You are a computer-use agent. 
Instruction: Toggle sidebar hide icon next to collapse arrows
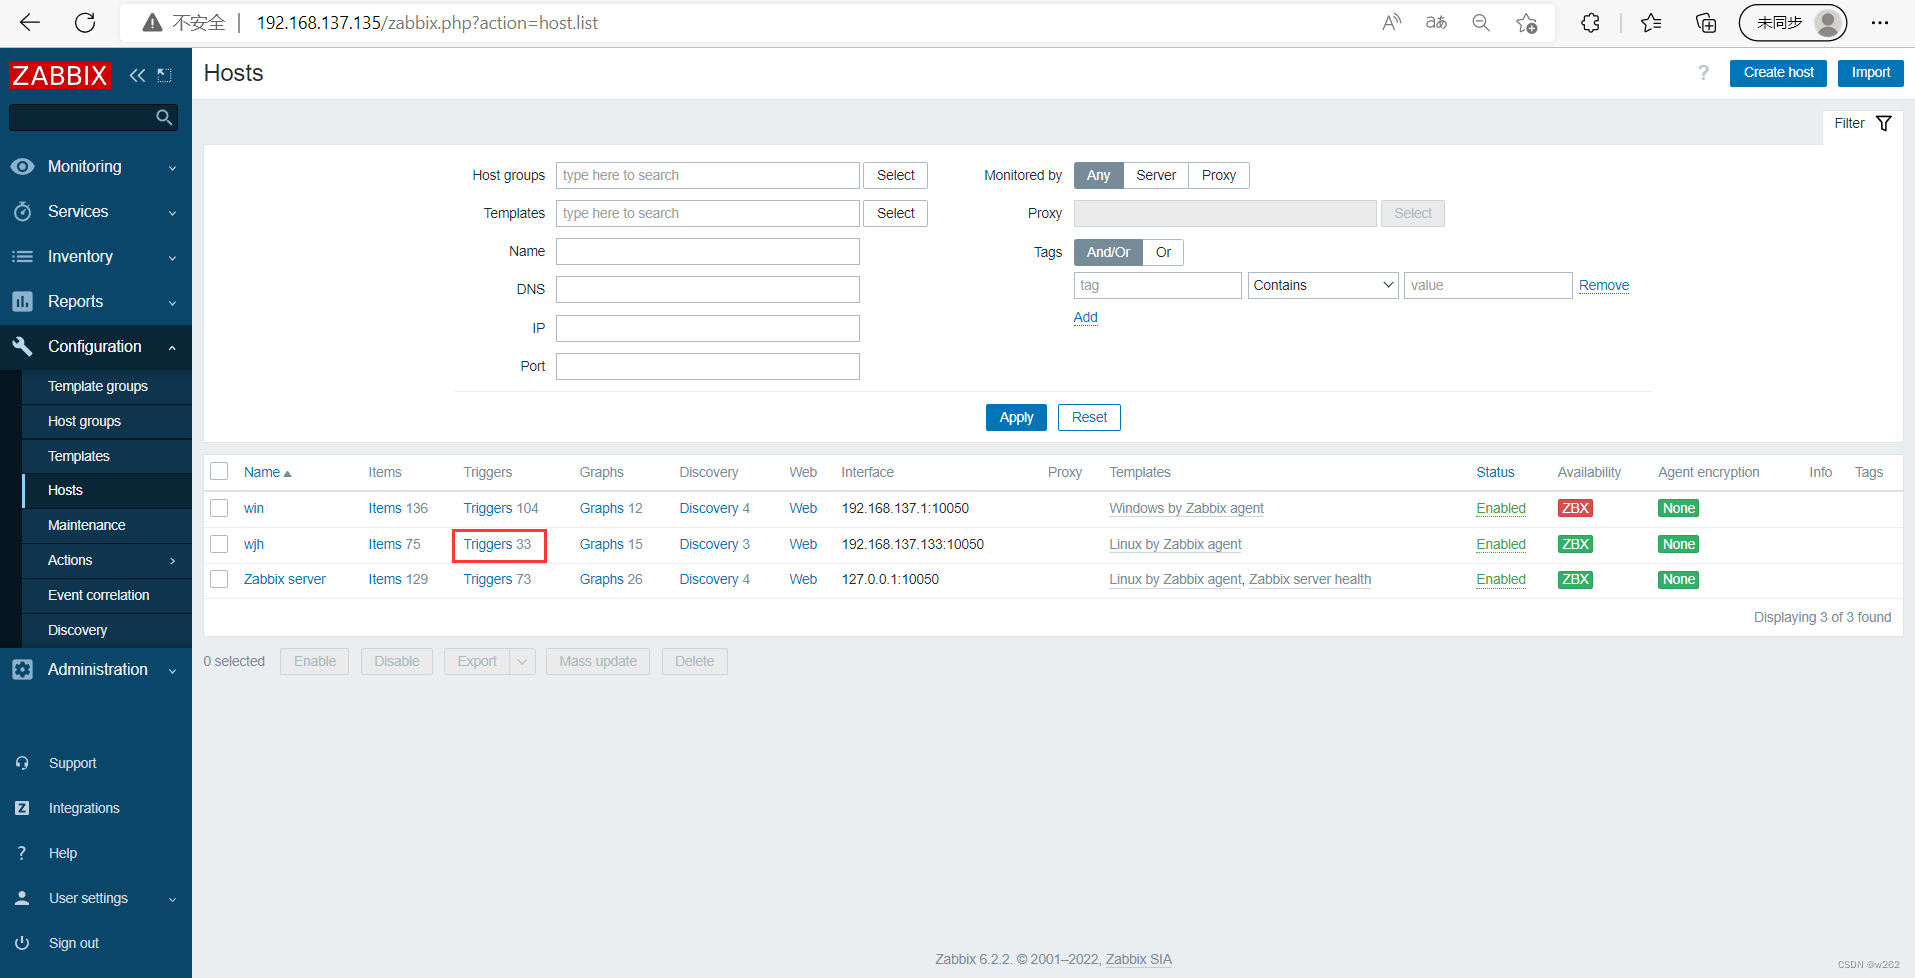(x=165, y=75)
